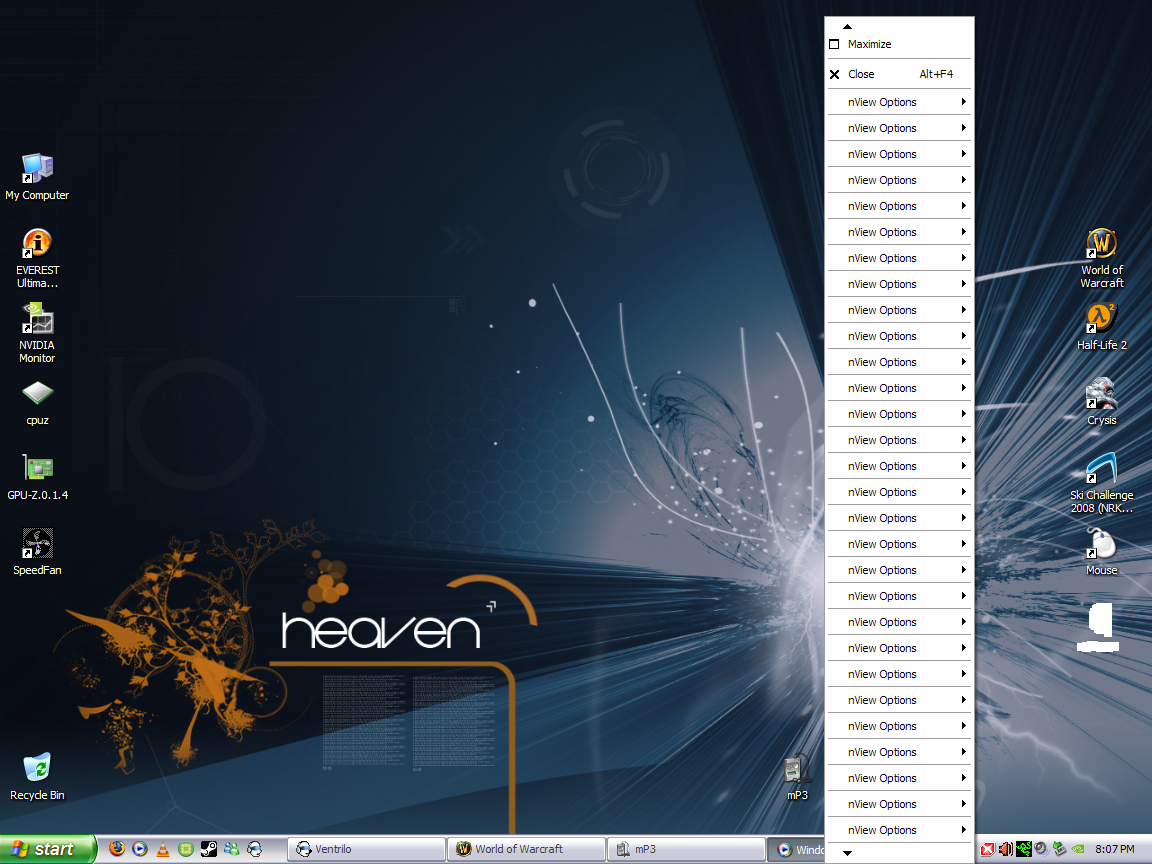Screen dimensions: 1152x864
Task: Select the Ski Challenge 2008 desktop icon
Action: coord(1101,469)
